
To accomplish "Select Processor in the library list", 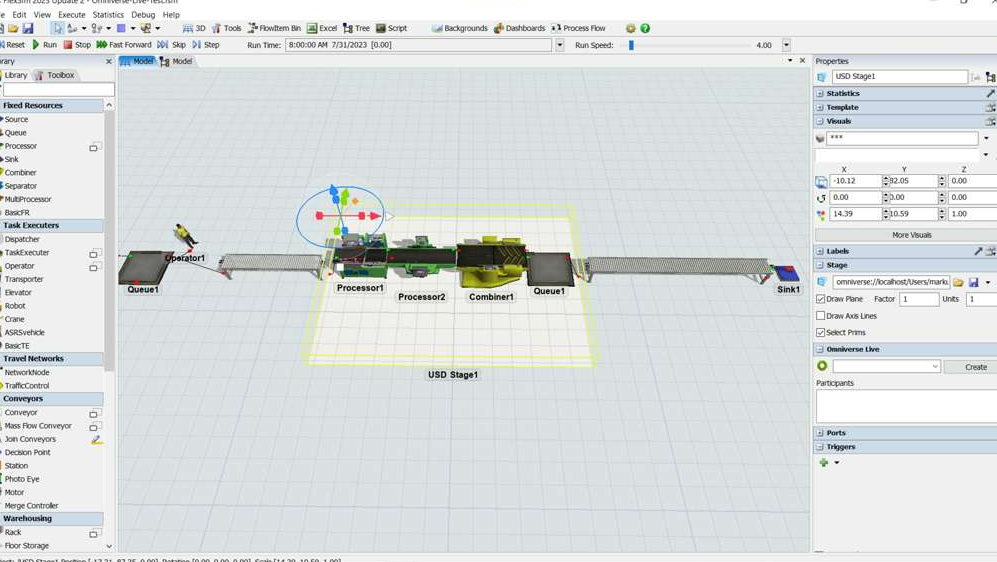I will click(21, 146).
